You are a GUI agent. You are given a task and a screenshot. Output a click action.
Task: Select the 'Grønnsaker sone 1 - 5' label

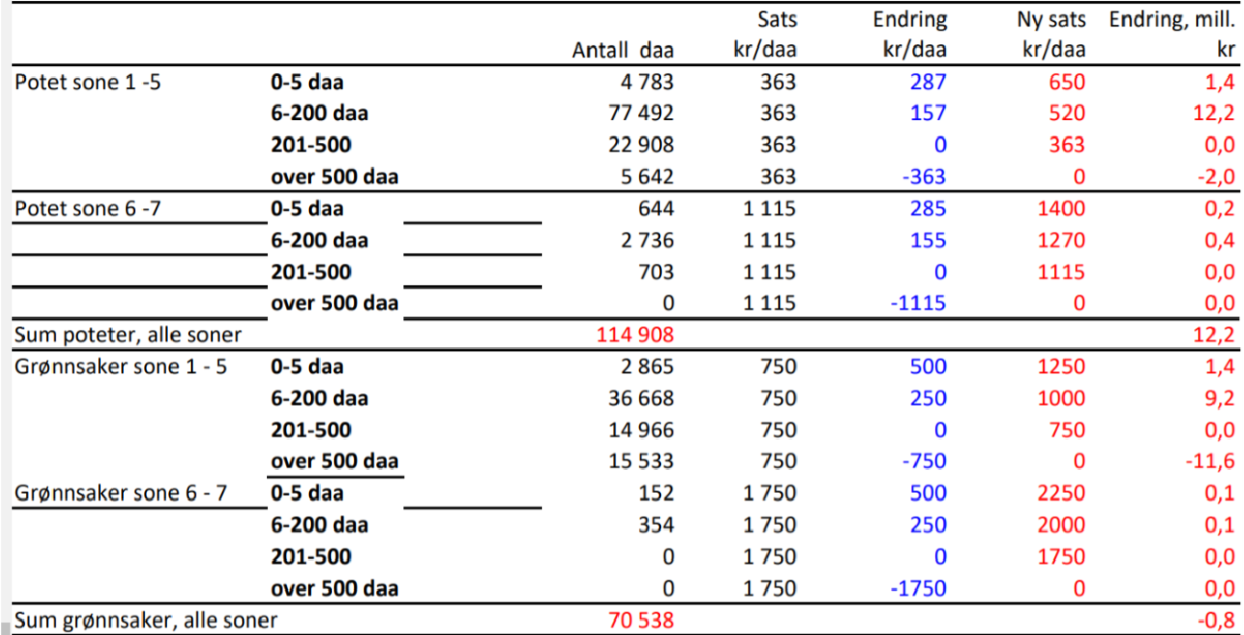[x=121, y=366]
